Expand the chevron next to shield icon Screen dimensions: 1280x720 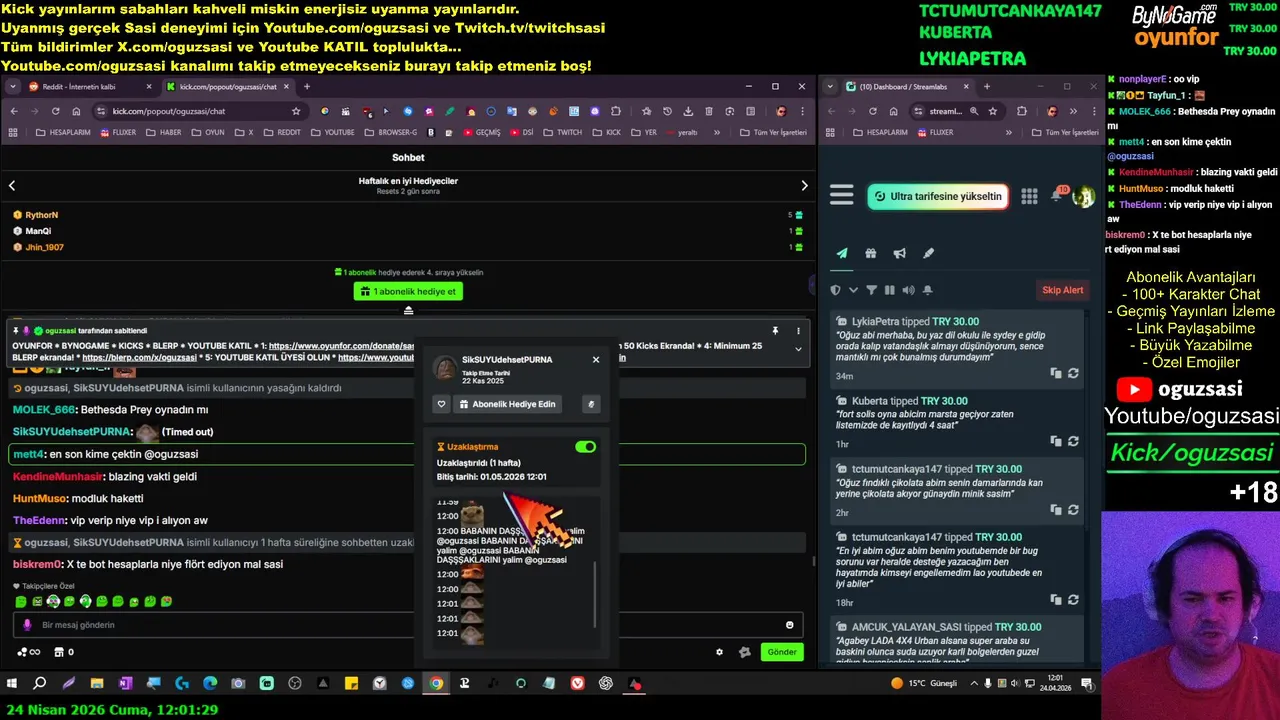point(853,290)
